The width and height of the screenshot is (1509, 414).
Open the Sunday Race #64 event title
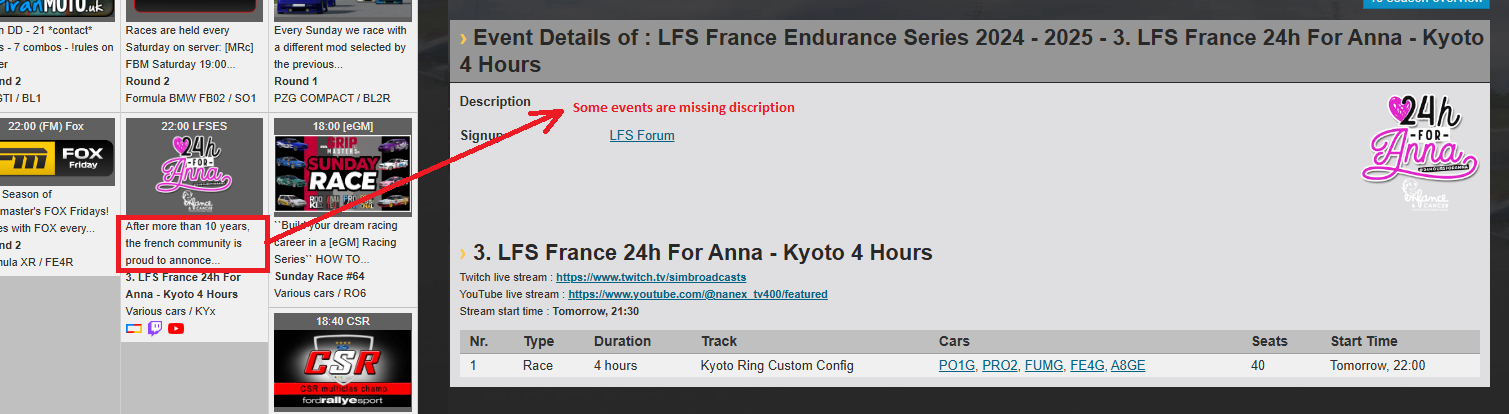coord(319,276)
